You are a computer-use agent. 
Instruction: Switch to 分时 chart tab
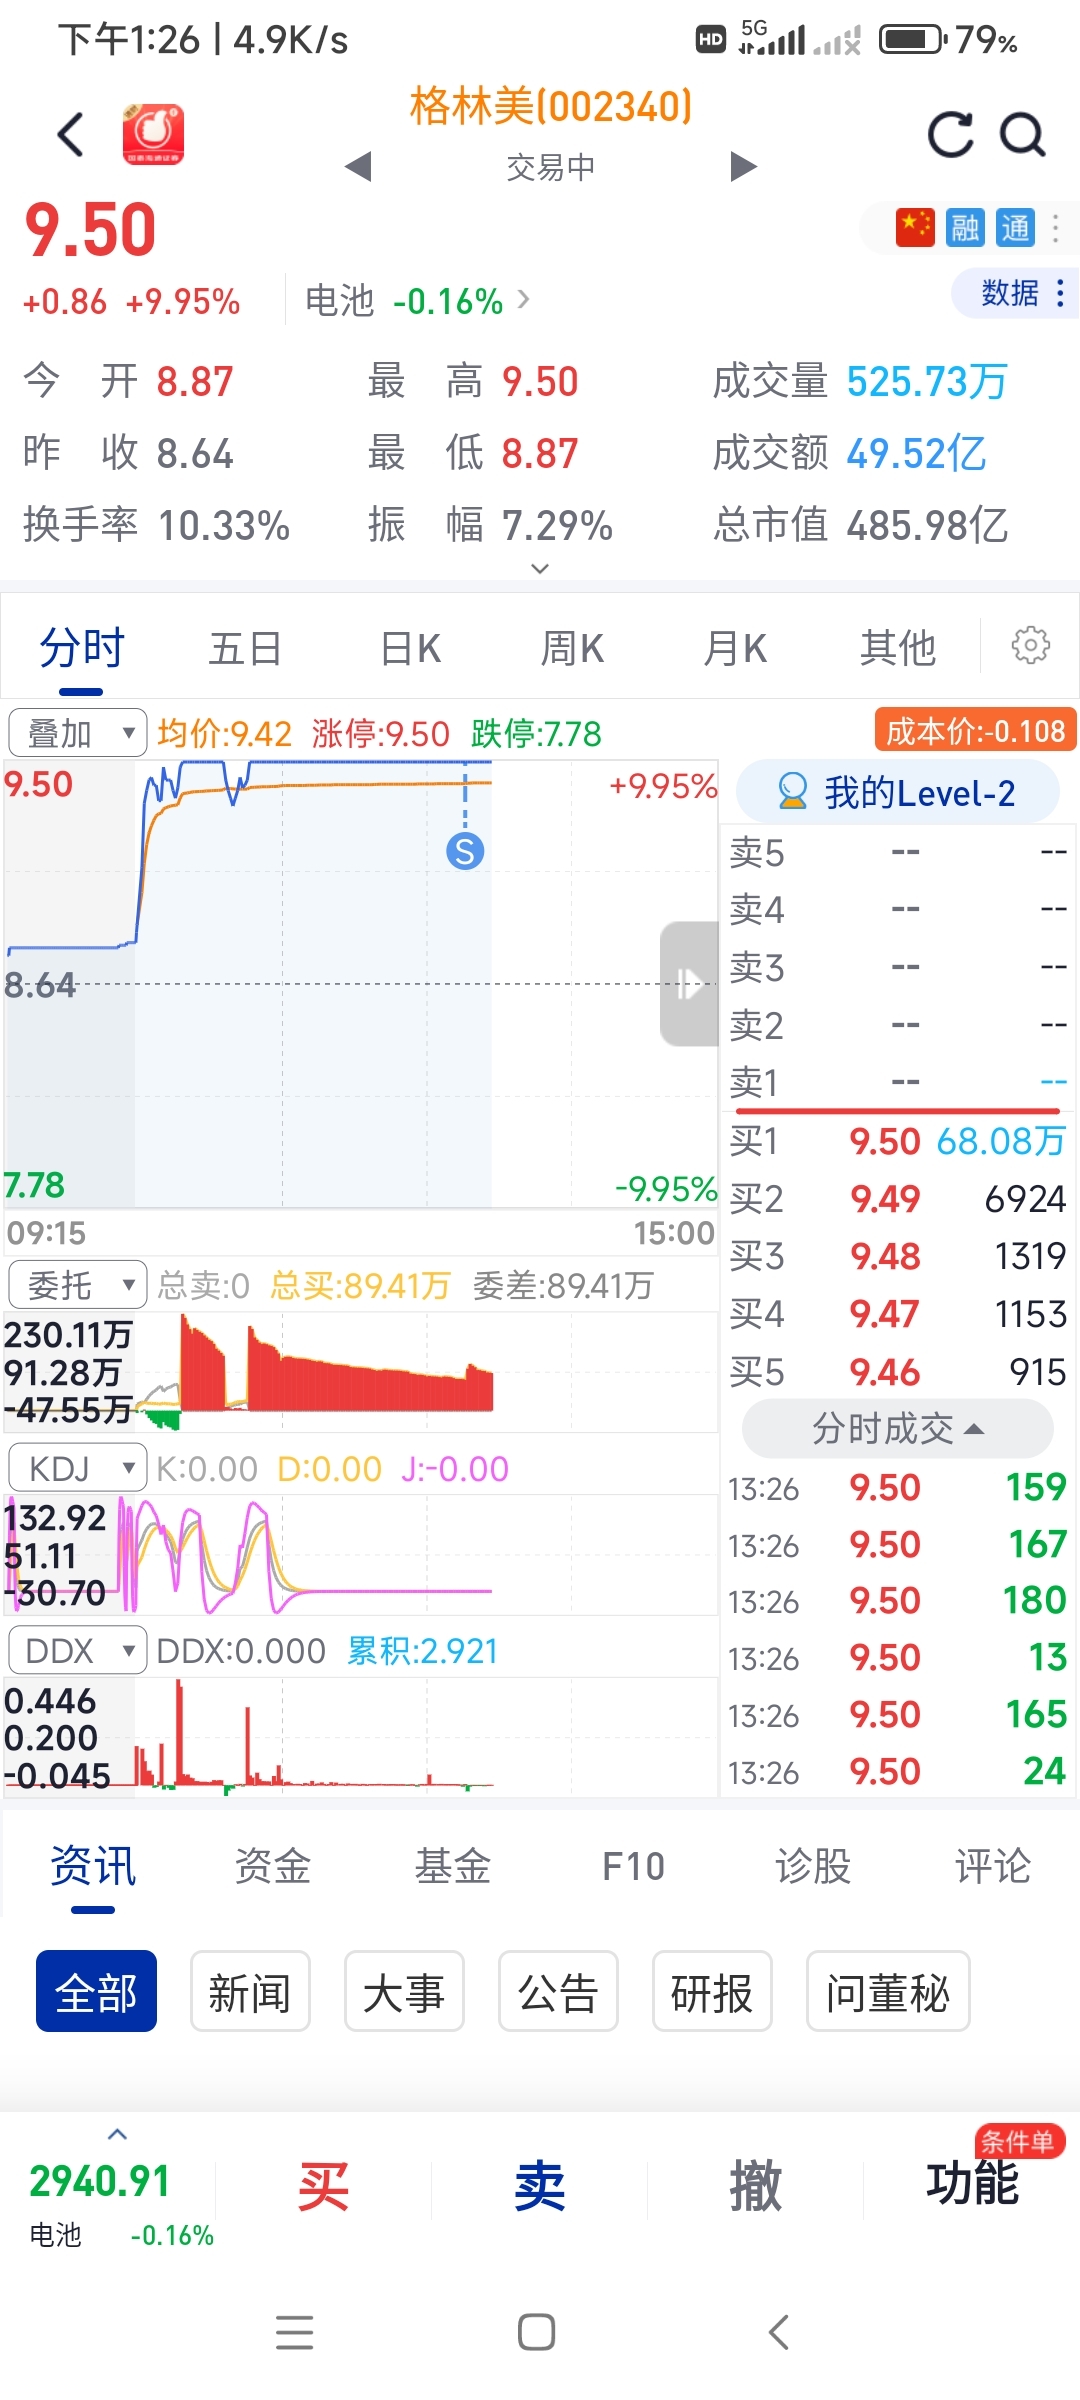[82, 648]
